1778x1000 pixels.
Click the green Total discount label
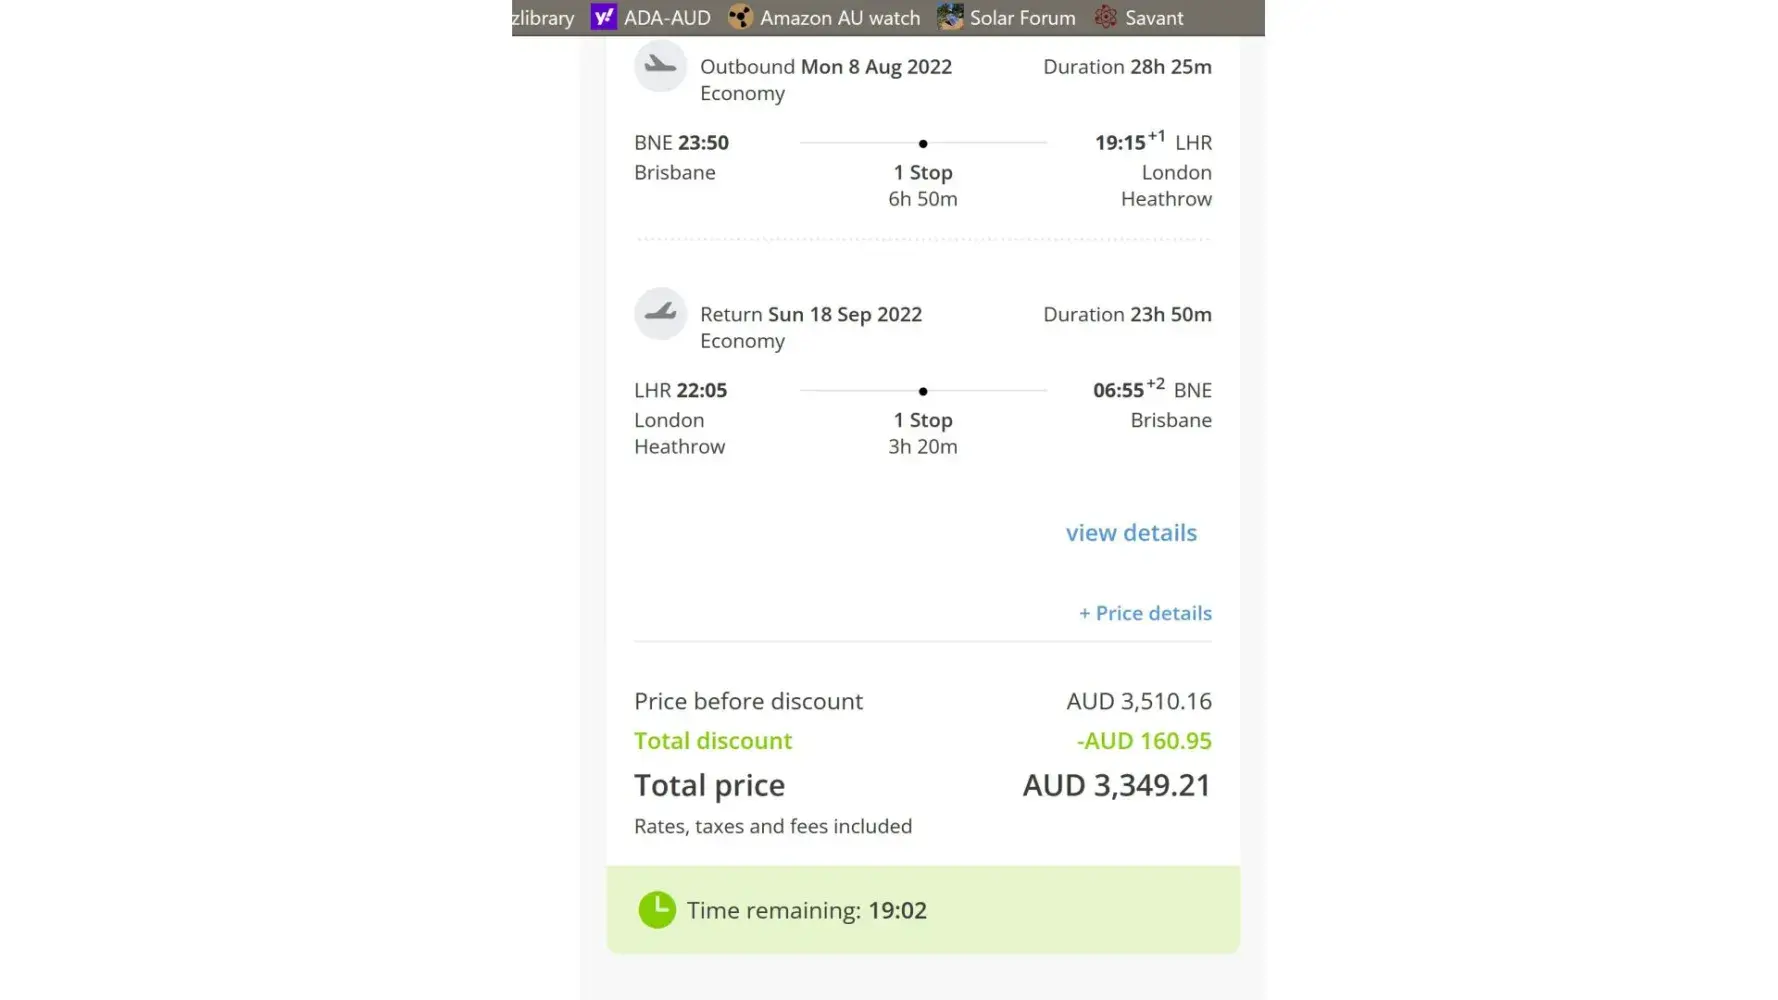coord(713,741)
